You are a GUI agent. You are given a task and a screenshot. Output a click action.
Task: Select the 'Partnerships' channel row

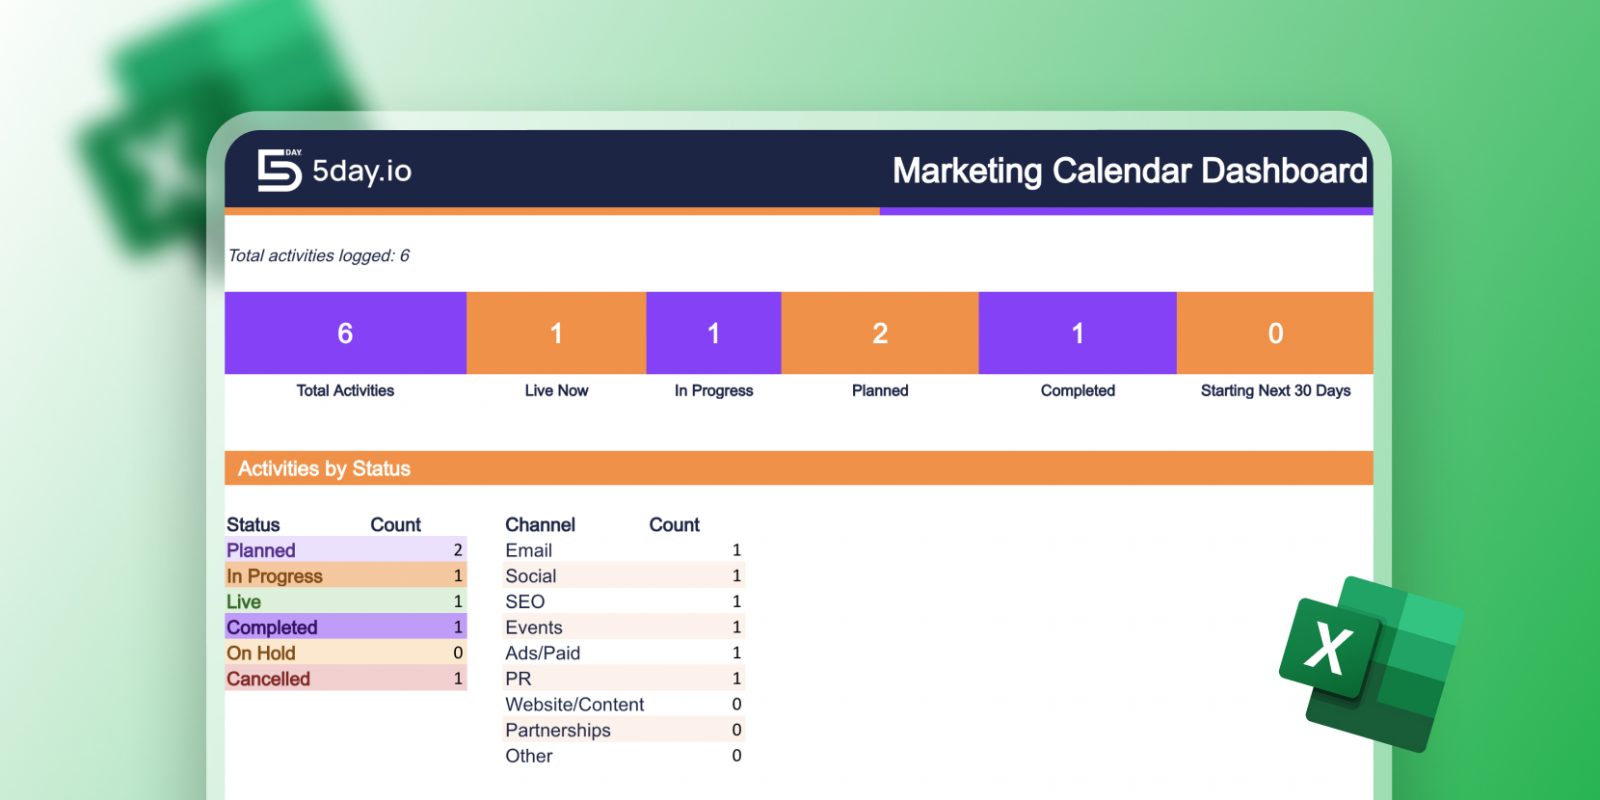tap(624, 730)
